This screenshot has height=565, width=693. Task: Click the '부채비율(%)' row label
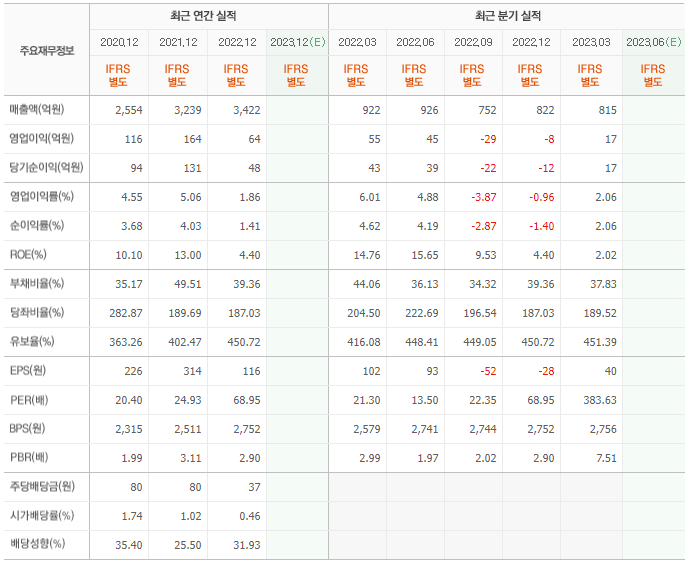(x=37, y=283)
